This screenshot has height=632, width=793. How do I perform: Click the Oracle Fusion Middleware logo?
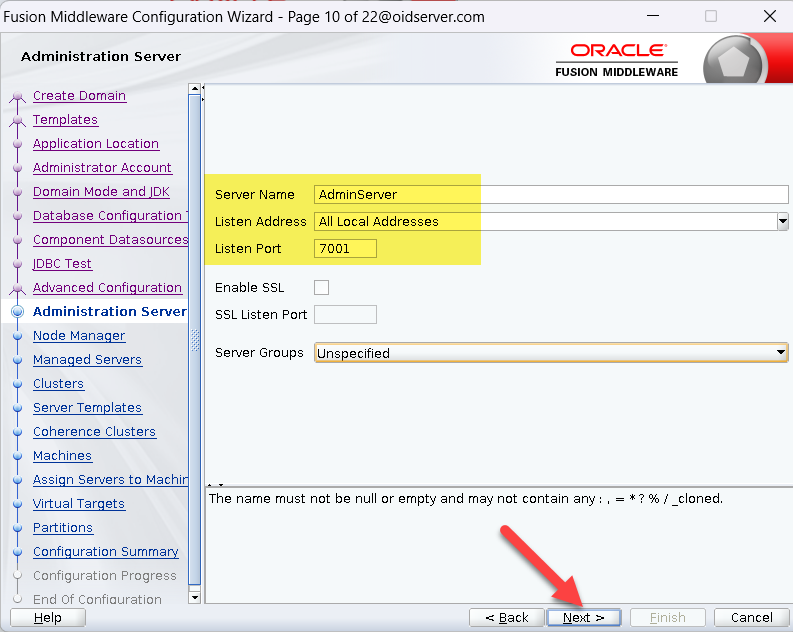(x=617, y=60)
